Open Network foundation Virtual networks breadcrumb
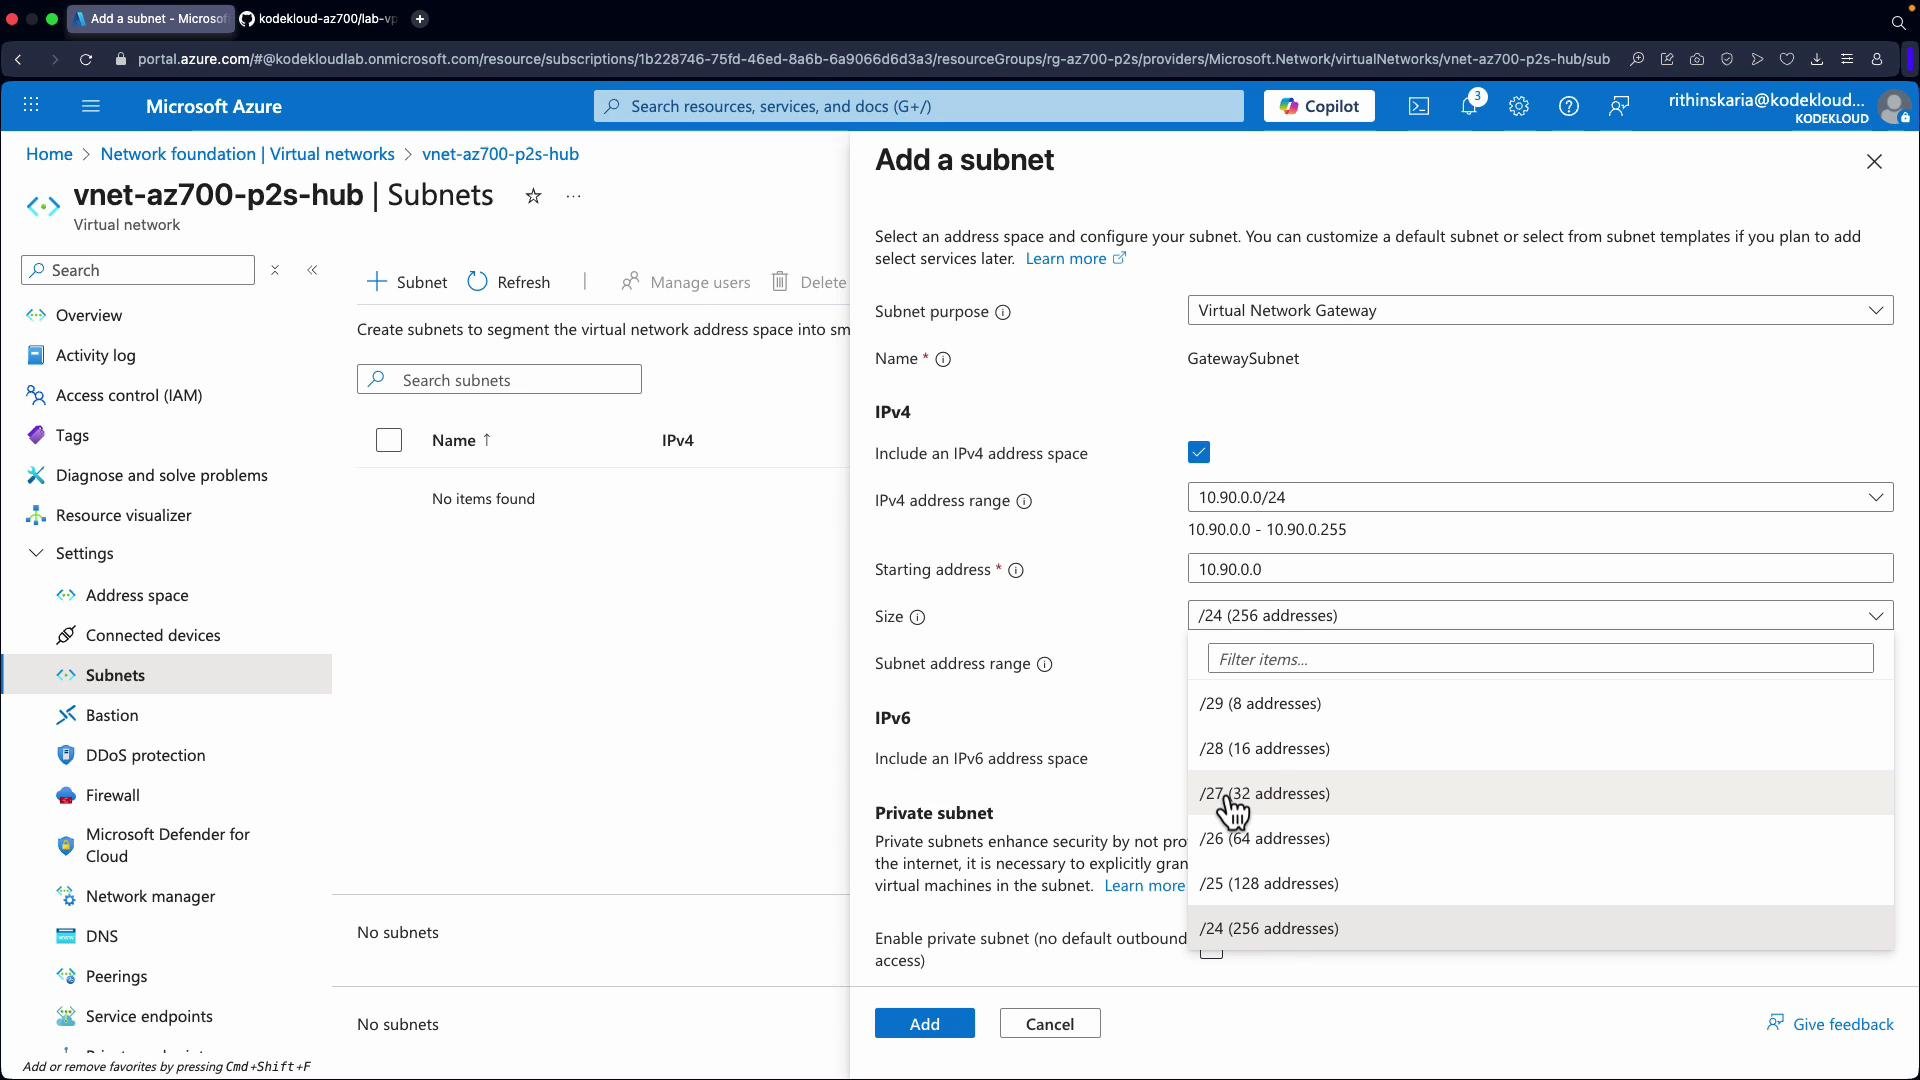 pyautogui.click(x=247, y=154)
